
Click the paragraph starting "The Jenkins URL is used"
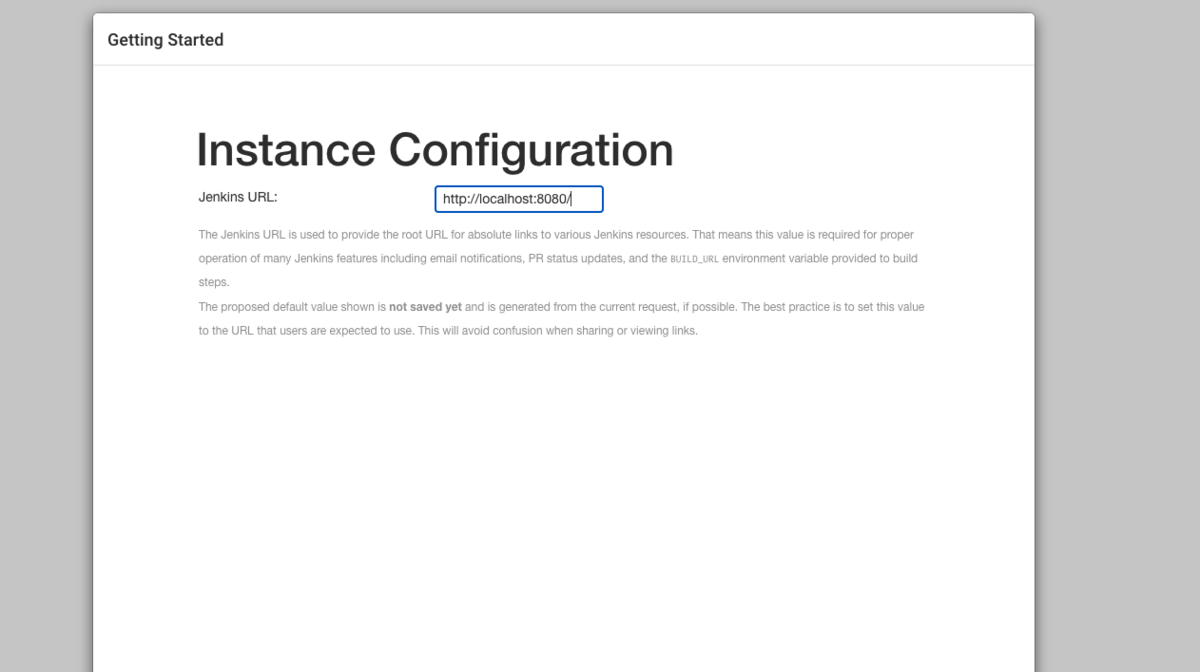558,258
